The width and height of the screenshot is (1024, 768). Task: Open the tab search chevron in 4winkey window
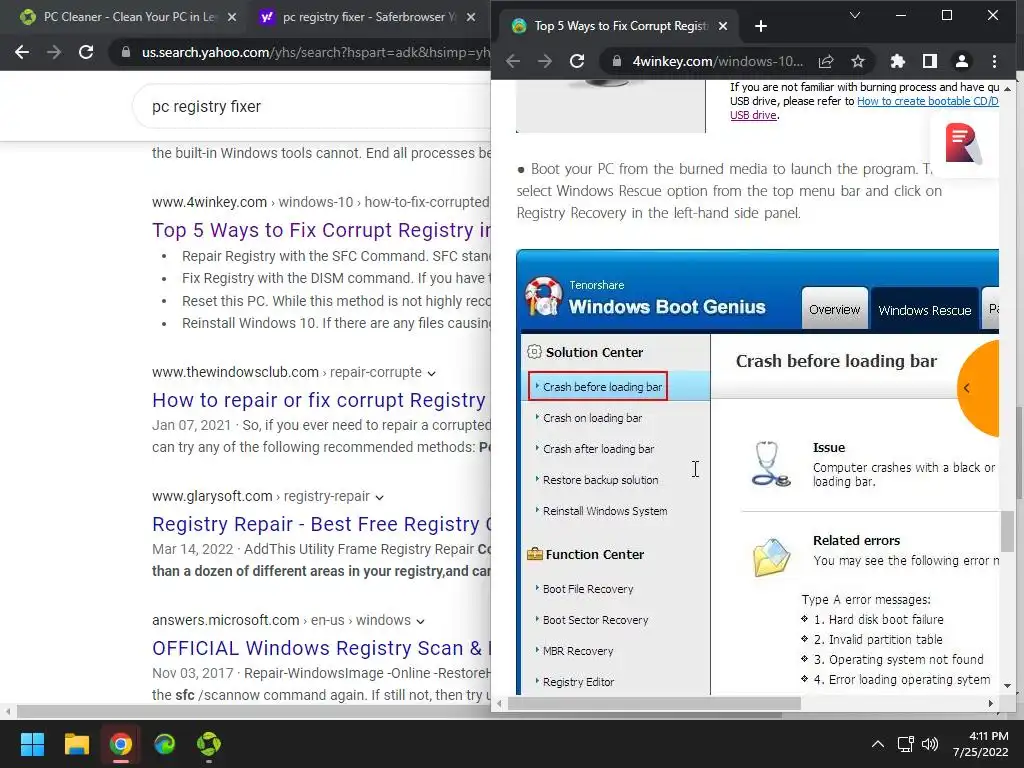[x=854, y=15]
